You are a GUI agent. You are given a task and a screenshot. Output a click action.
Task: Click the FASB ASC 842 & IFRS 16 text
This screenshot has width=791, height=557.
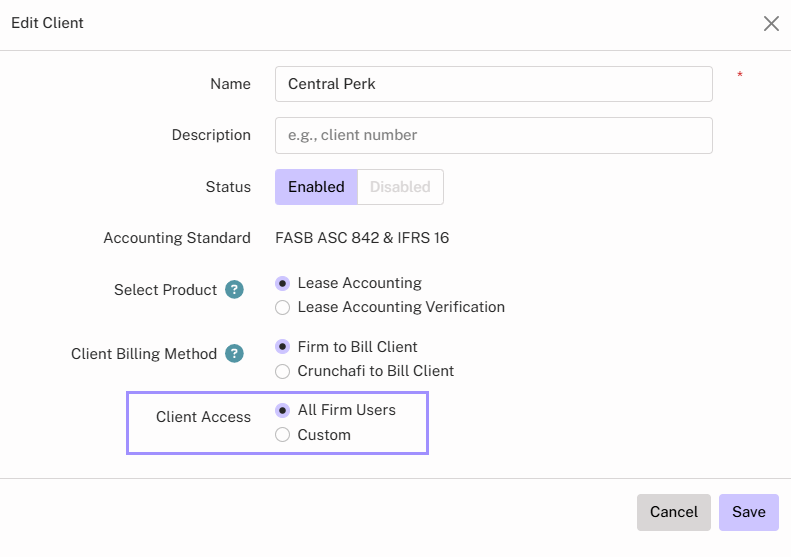(x=368, y=238)
